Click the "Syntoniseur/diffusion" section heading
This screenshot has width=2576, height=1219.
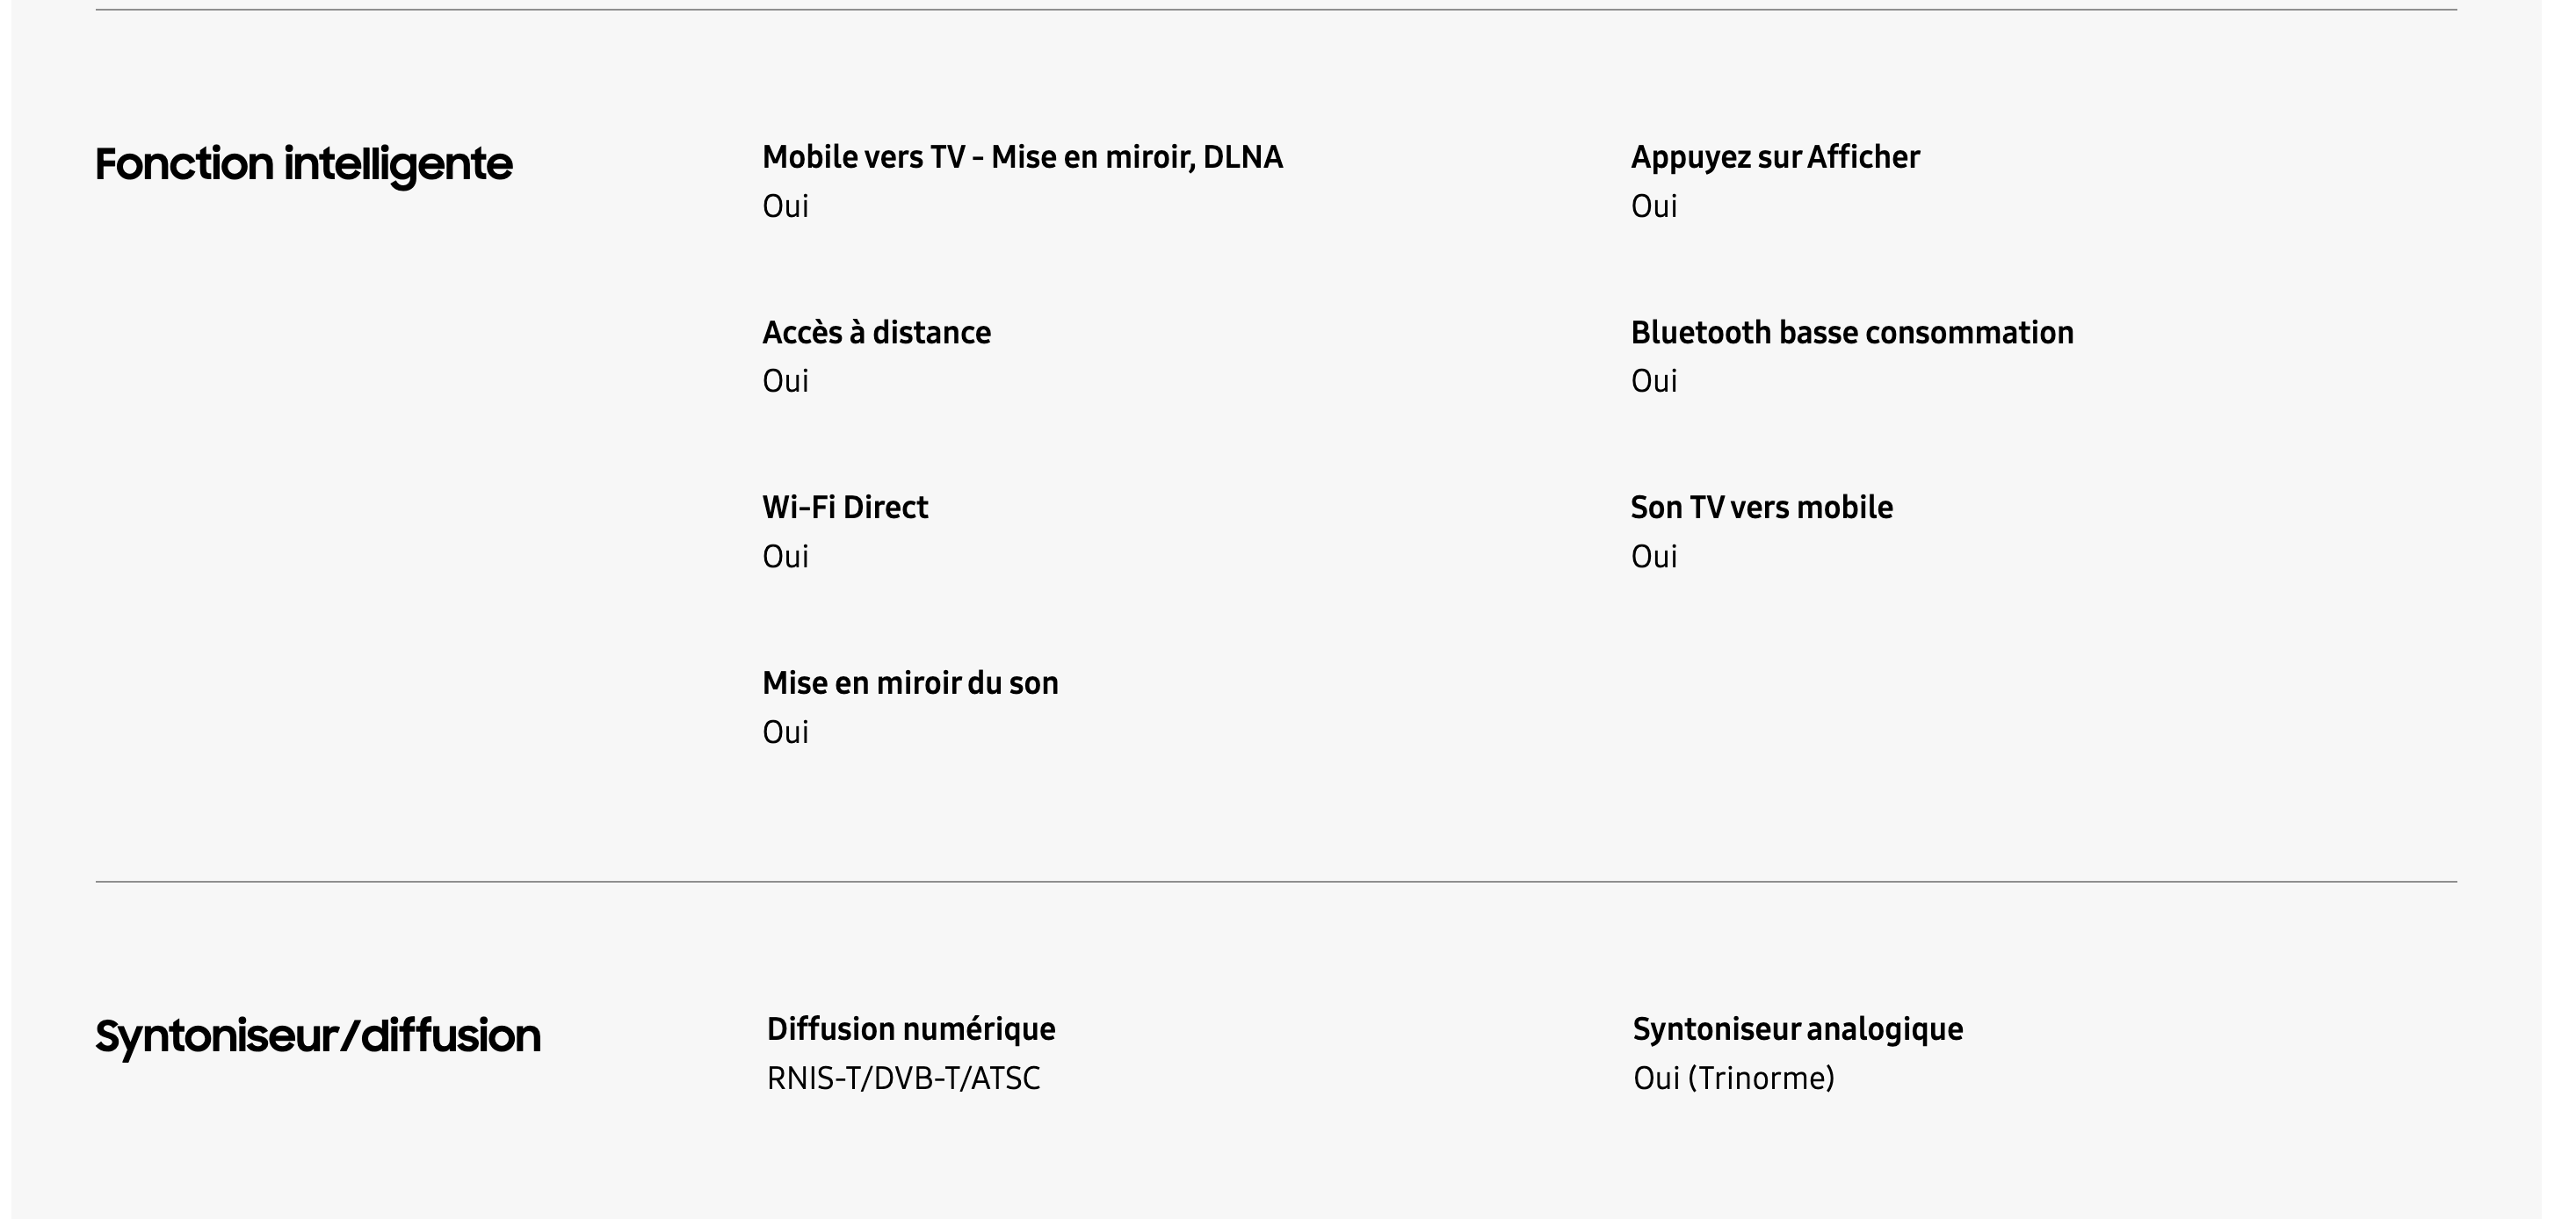pos(317,1036)
